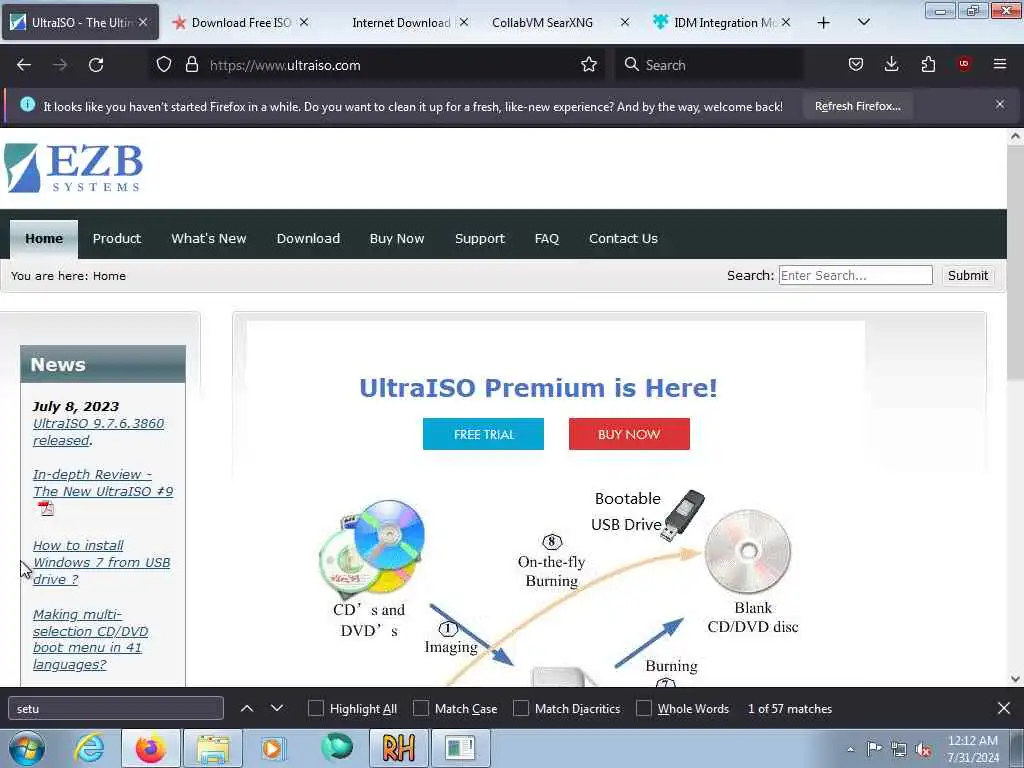
Task: Open Windows Explorer from the taskbar
Action: click(x=213, y=748)
